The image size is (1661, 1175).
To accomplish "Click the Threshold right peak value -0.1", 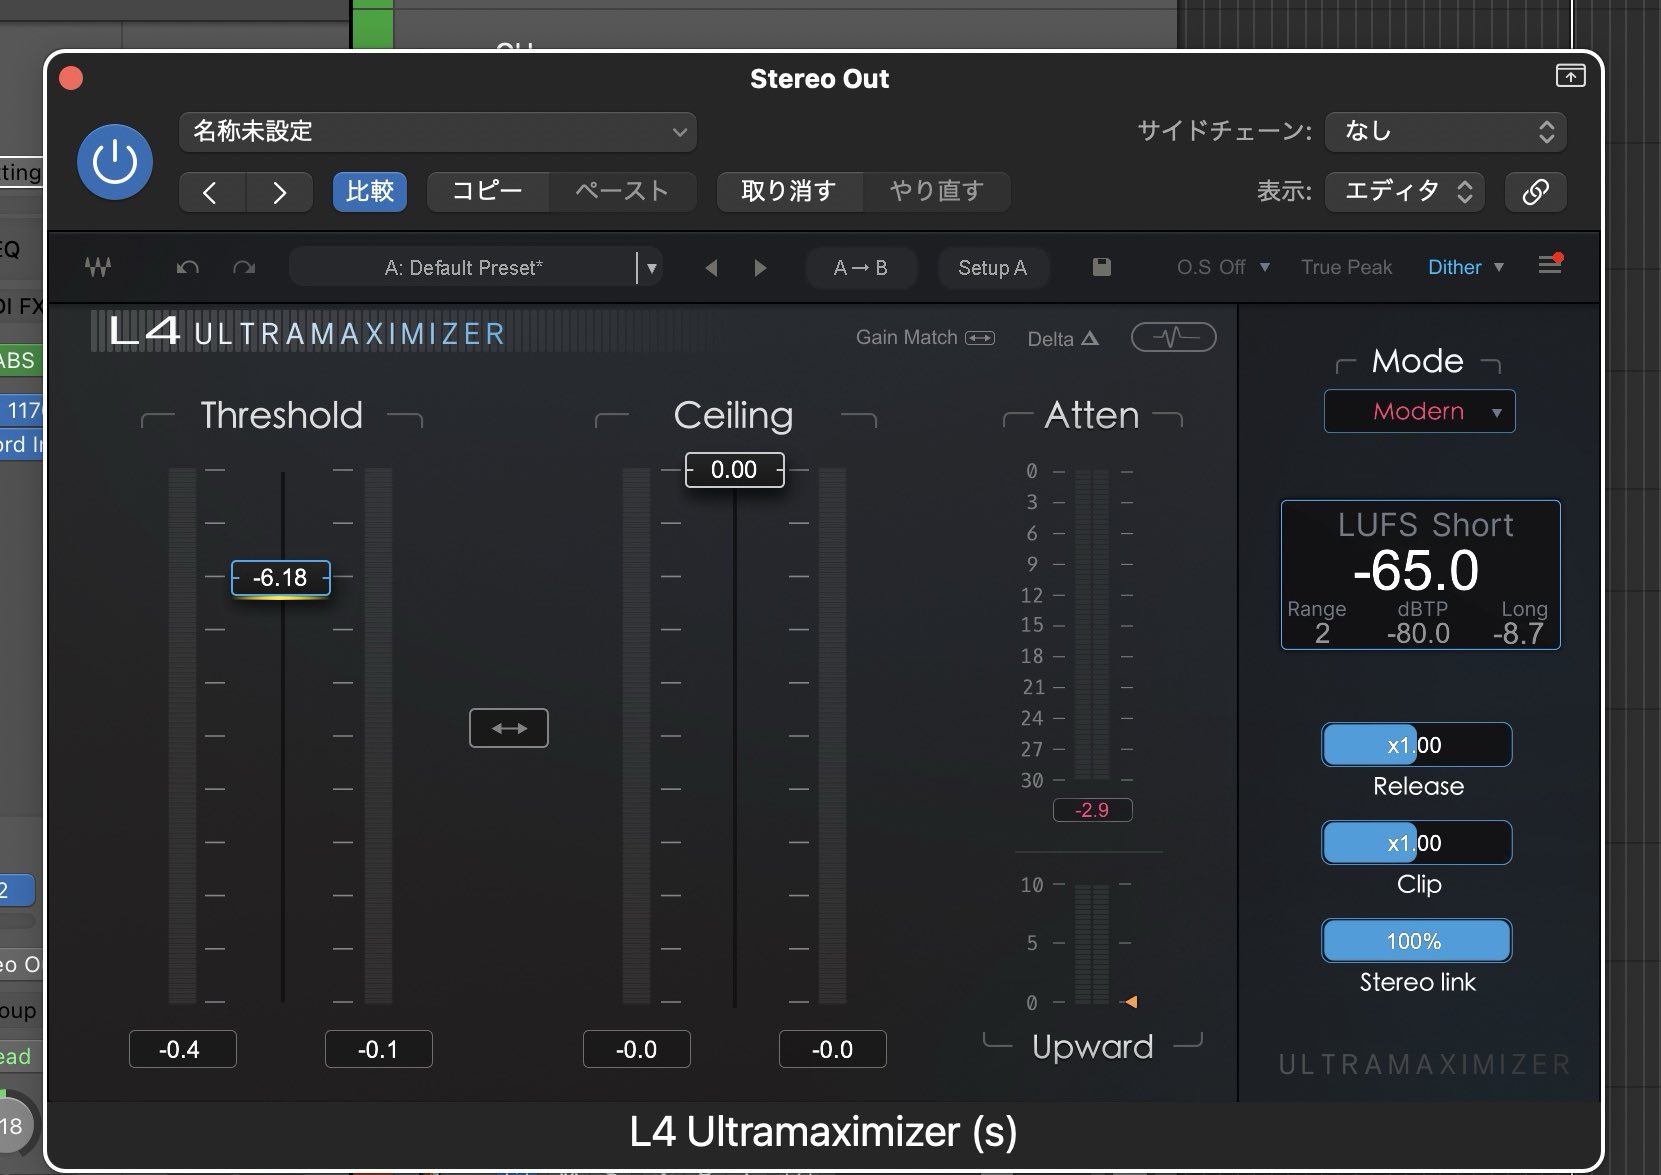I will click(379, 1049).
